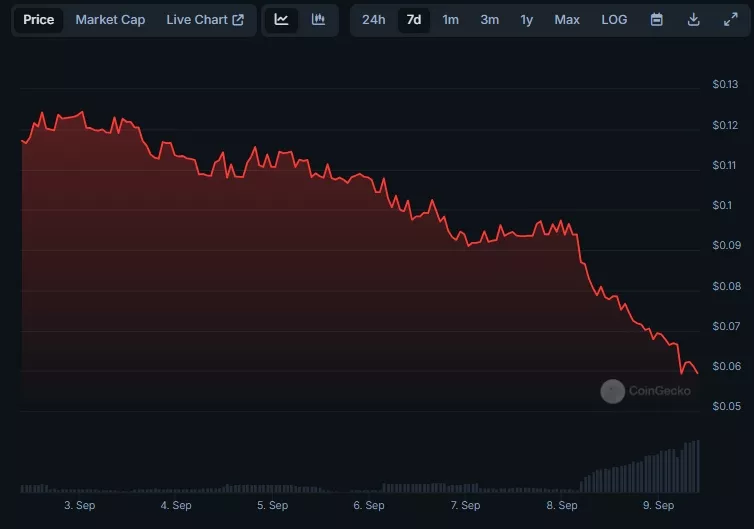
Task: Click tallest volume bar near 9. Sep
Action: (697, 466)
